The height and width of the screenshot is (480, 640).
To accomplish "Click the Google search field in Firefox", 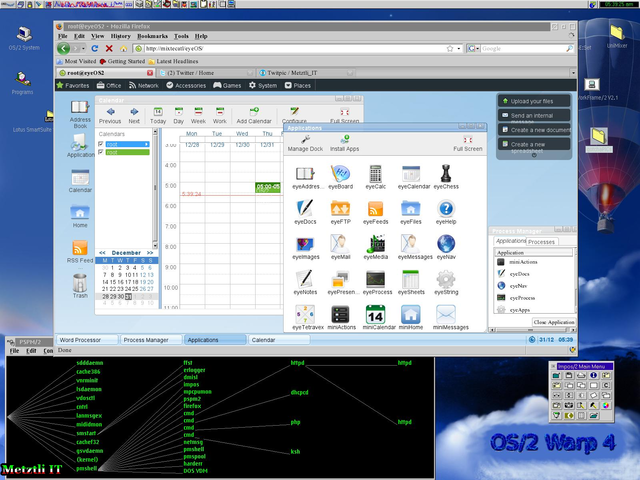I will click(x=523, y=49).
